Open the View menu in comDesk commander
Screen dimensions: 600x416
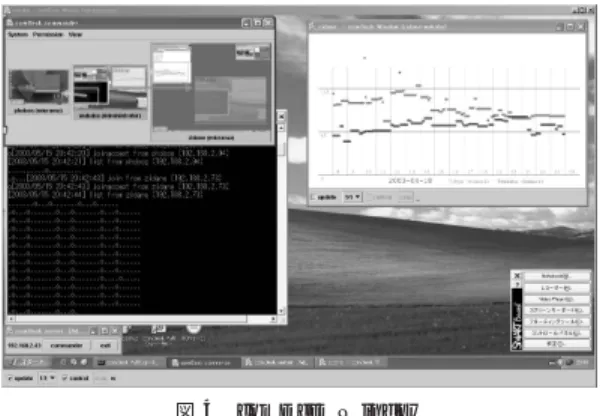(75, 34)
